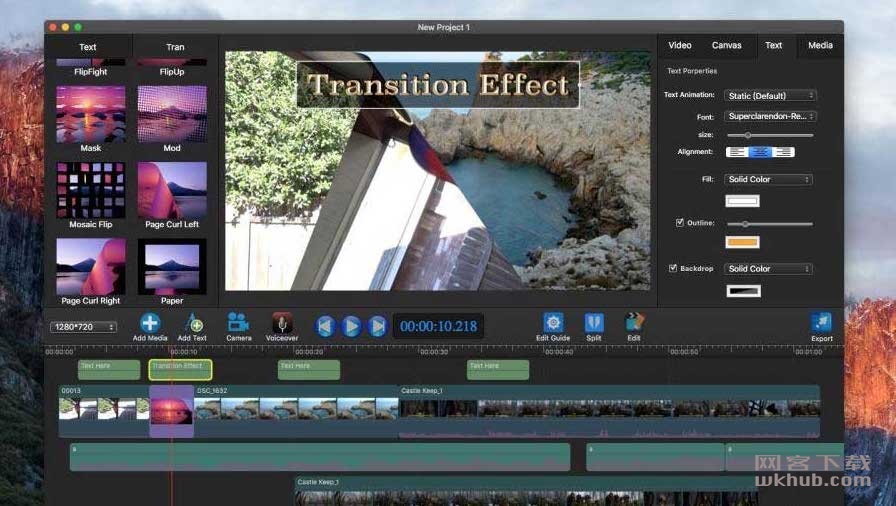Start a Voiceover recording
The width and height of the screenshot is (896, 506).
pyautogui.click(x=282, y=323)
